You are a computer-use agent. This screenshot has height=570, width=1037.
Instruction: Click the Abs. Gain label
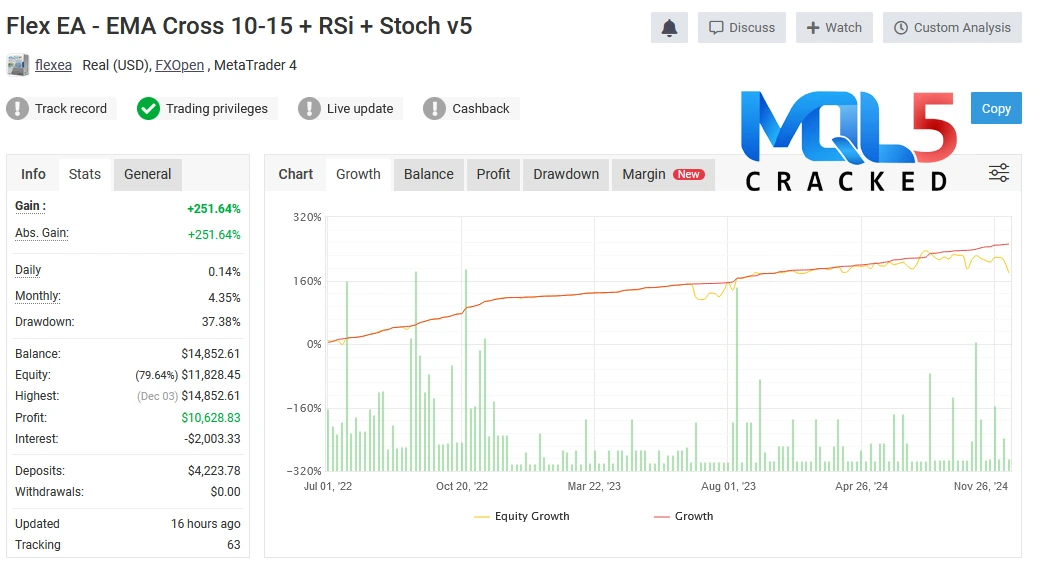(42, 233)
